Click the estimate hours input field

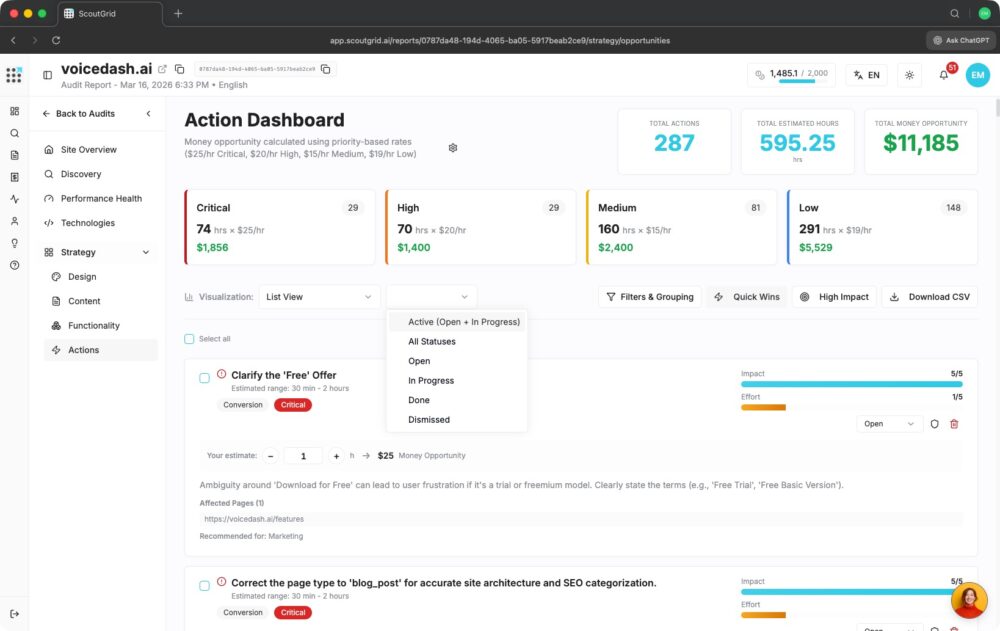(303, 456)
